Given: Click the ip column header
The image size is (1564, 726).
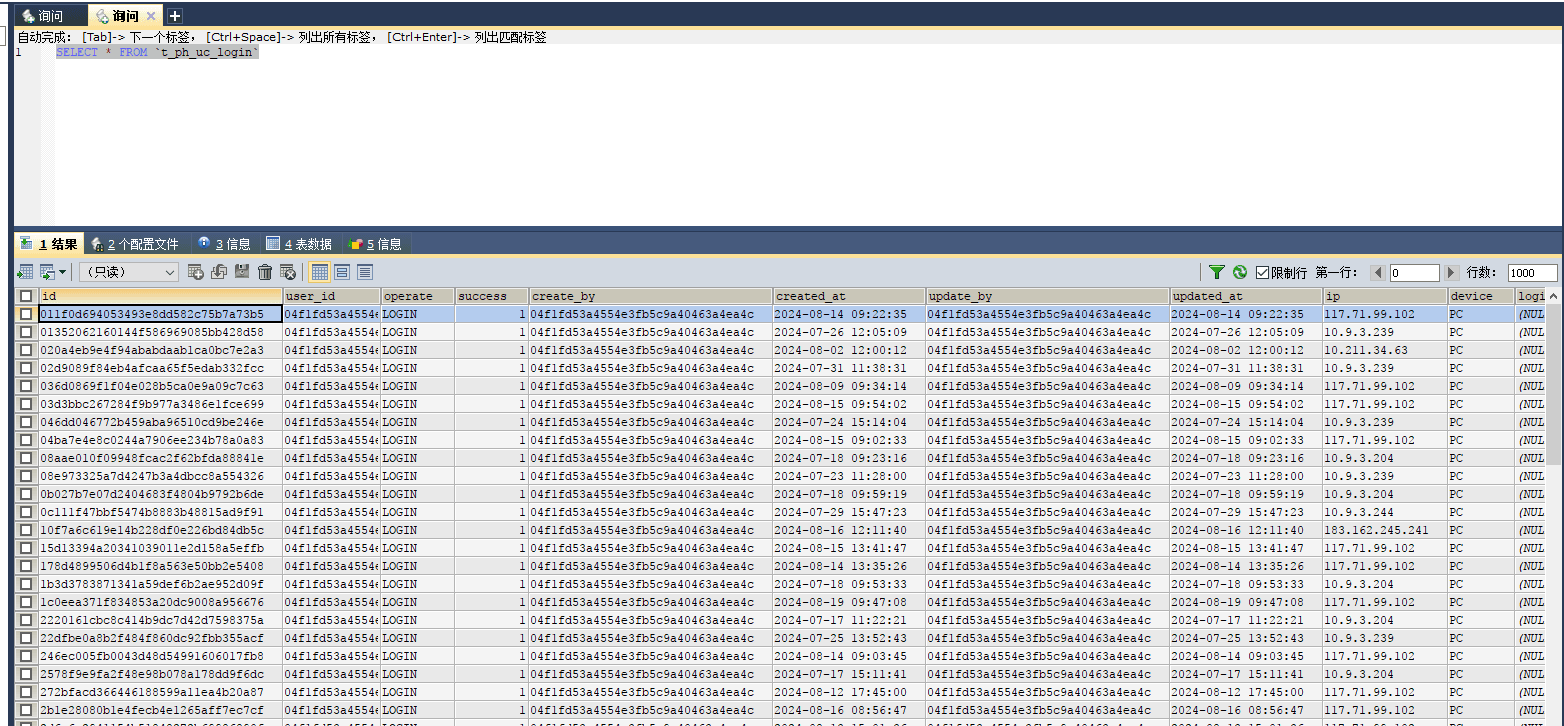Looking at the screenshot, I should (1385, 296).
